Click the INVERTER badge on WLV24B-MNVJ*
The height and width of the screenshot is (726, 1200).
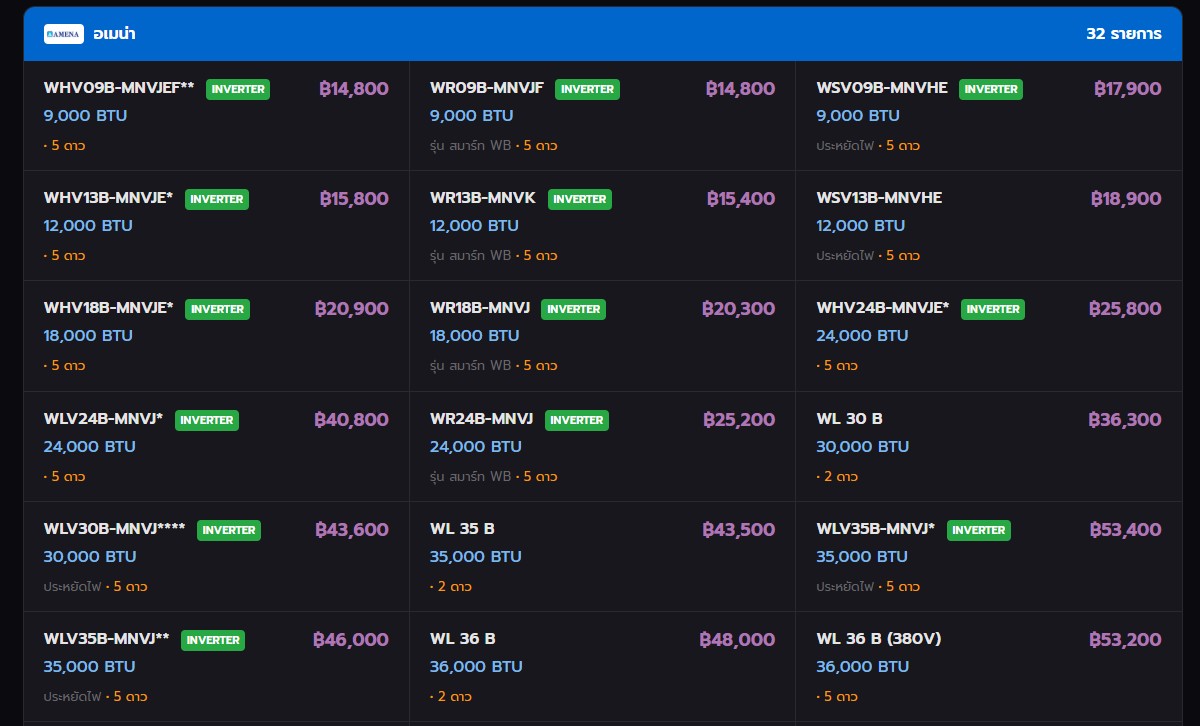coord(207,420)
